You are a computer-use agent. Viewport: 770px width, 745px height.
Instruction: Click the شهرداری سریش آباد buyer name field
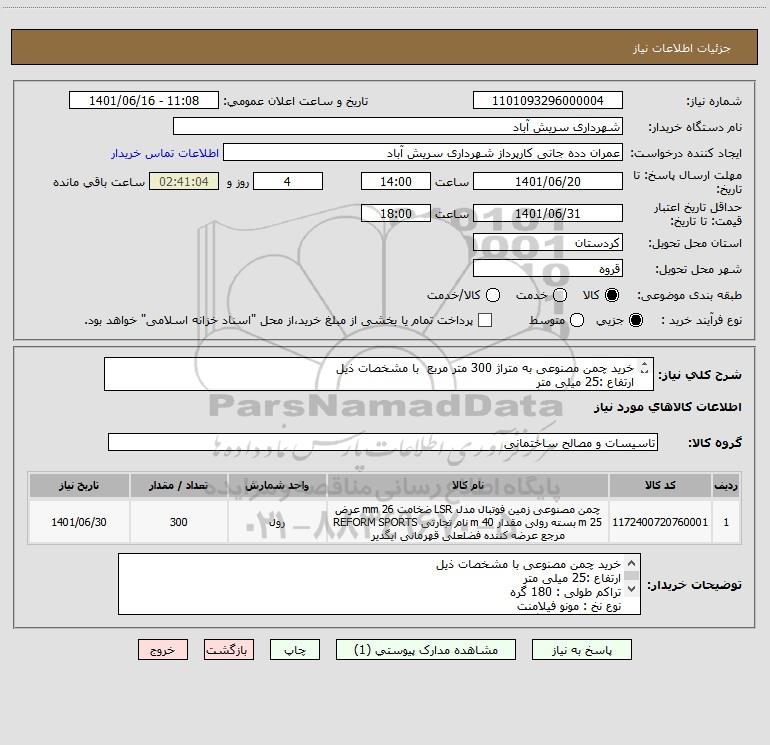tap(398, 127)
